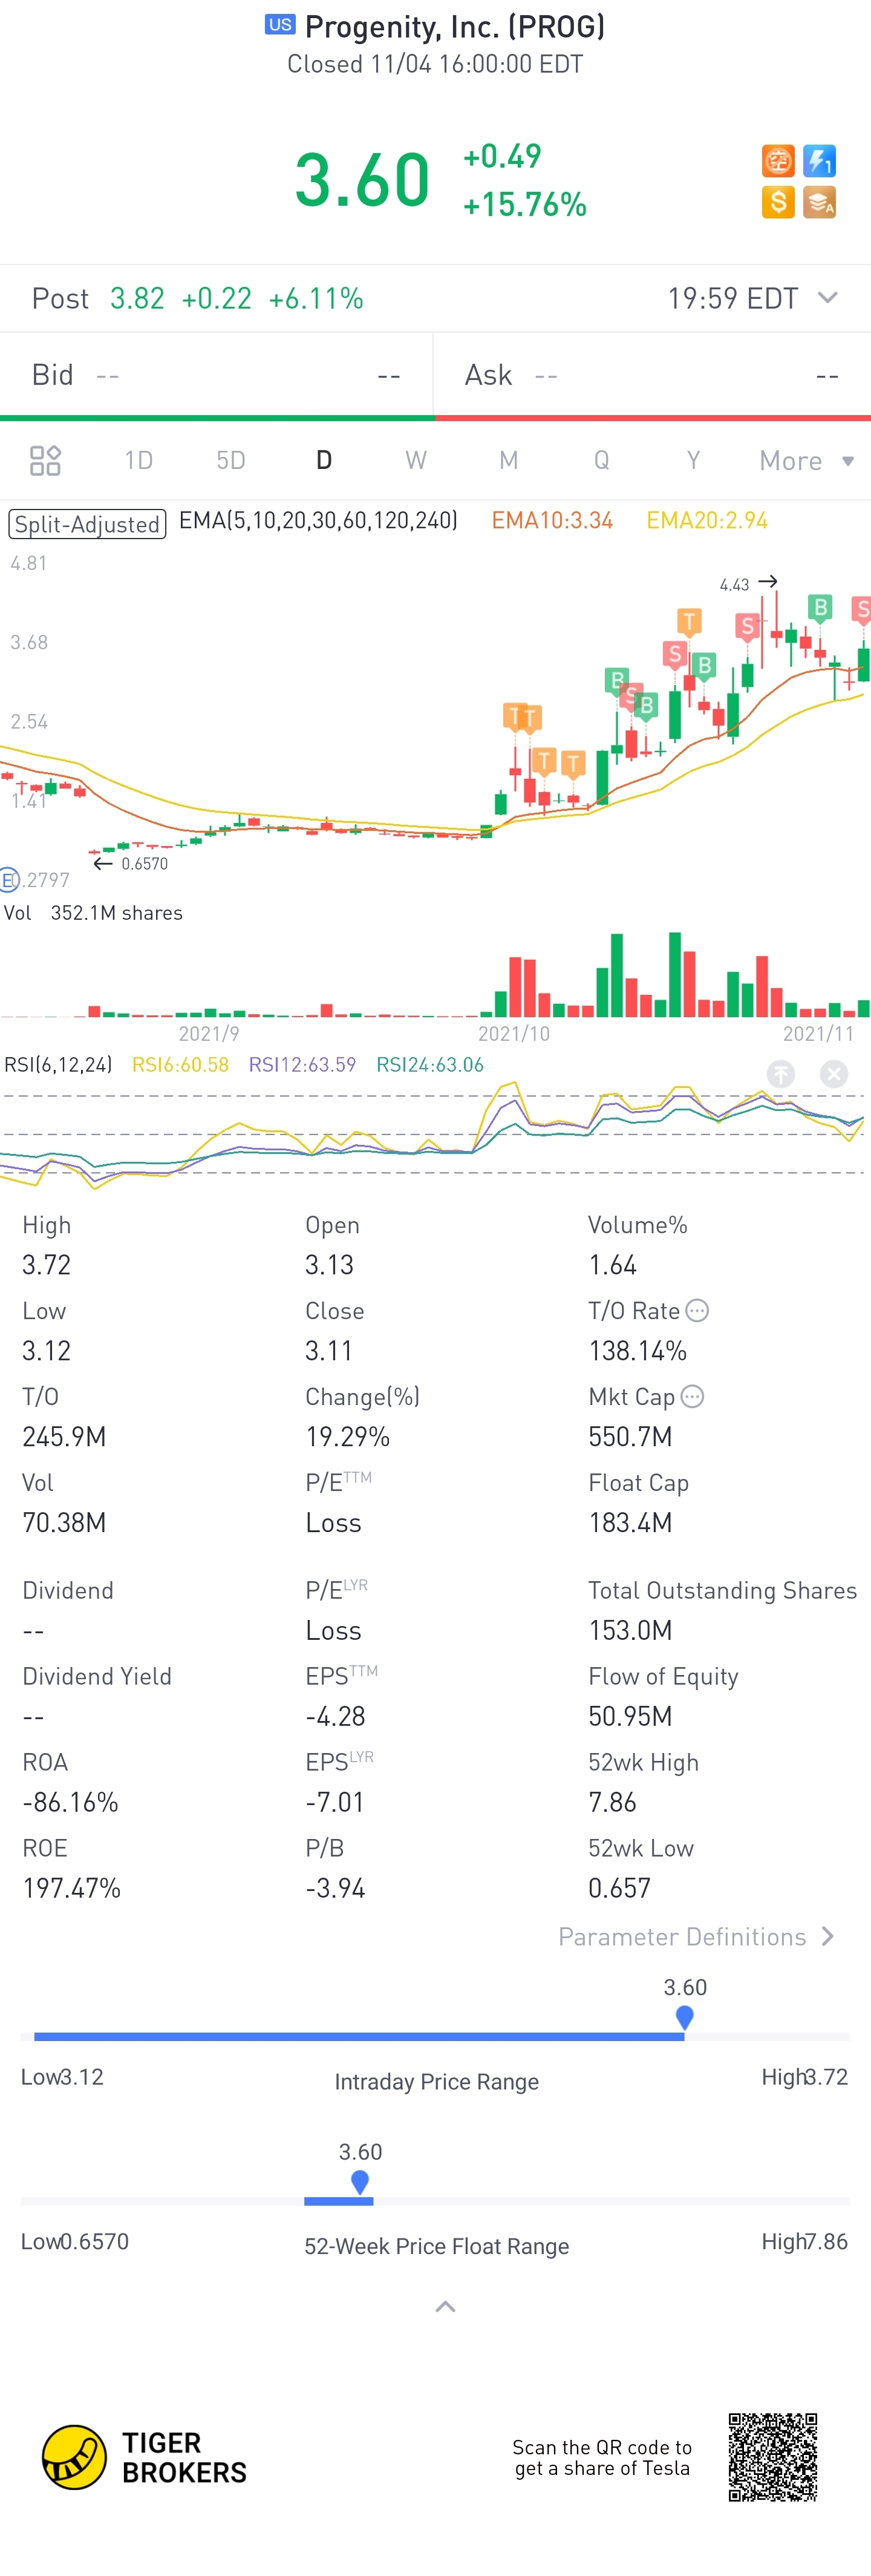871x2576 pixels.
Task: Tap the EPS TTM value -4.28
Action: [335, 1716]
